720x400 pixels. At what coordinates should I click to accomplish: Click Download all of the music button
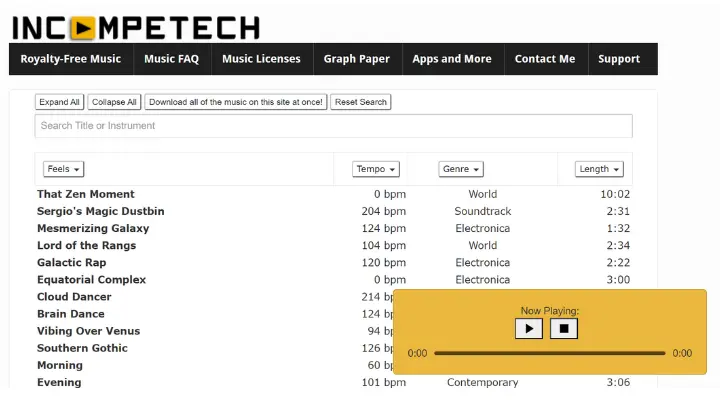point(236,102)
